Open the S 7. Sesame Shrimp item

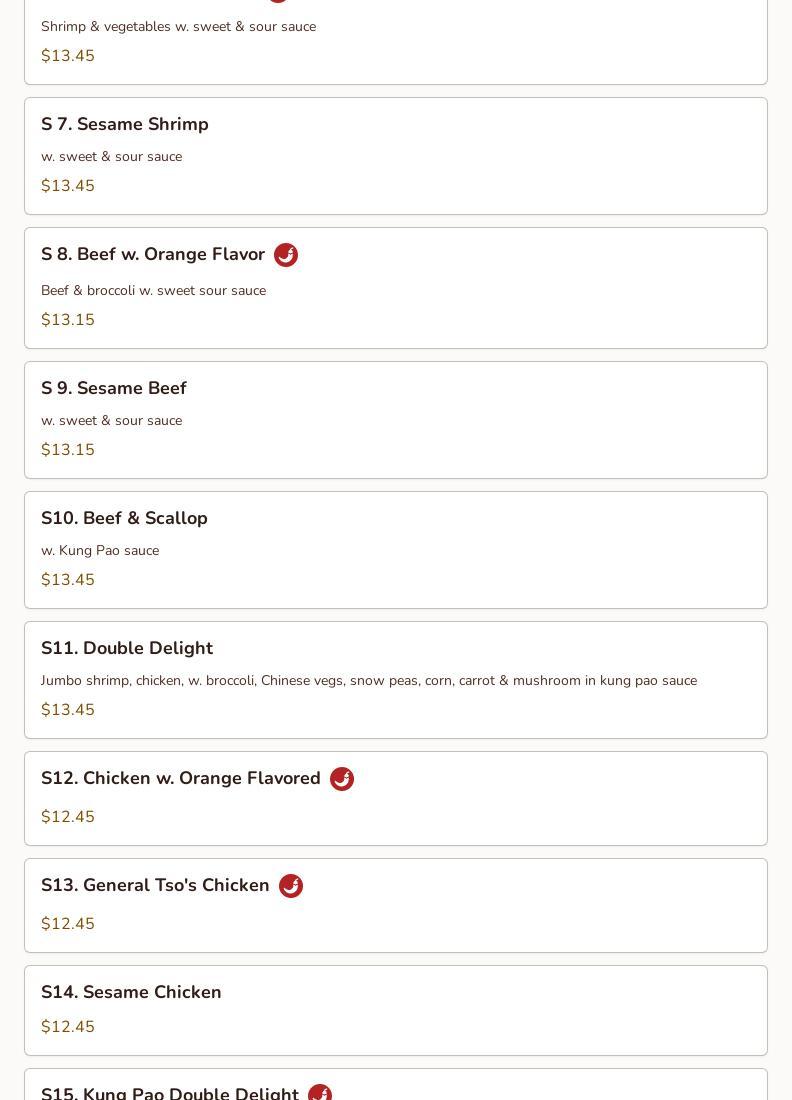125,124
